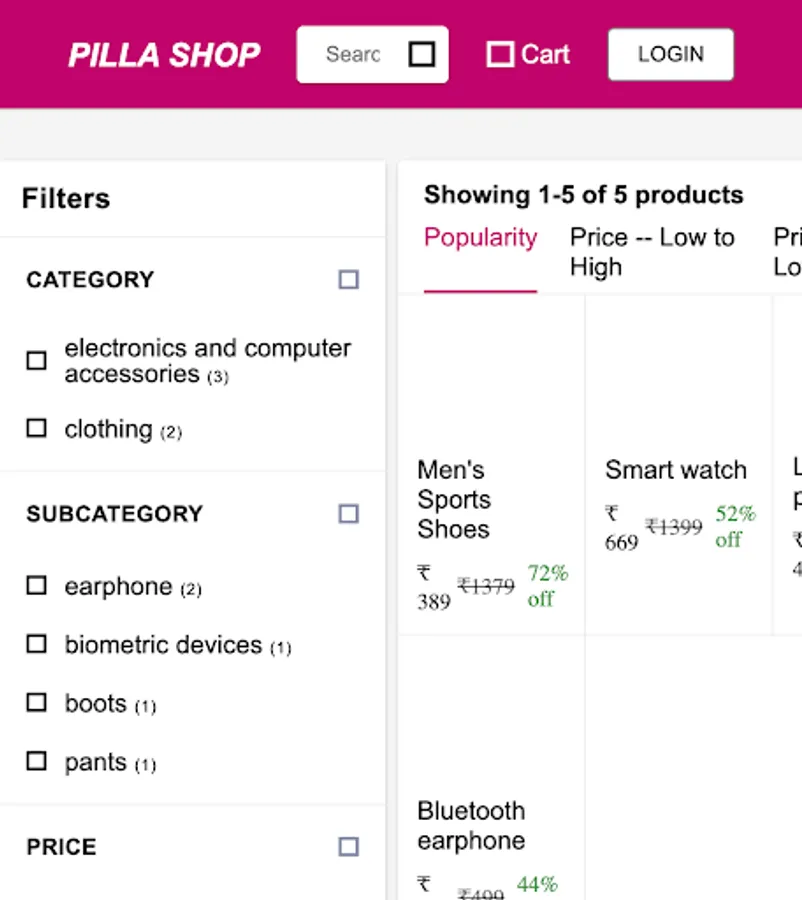Tick the biometric devices checkbox

pos(37,644)
